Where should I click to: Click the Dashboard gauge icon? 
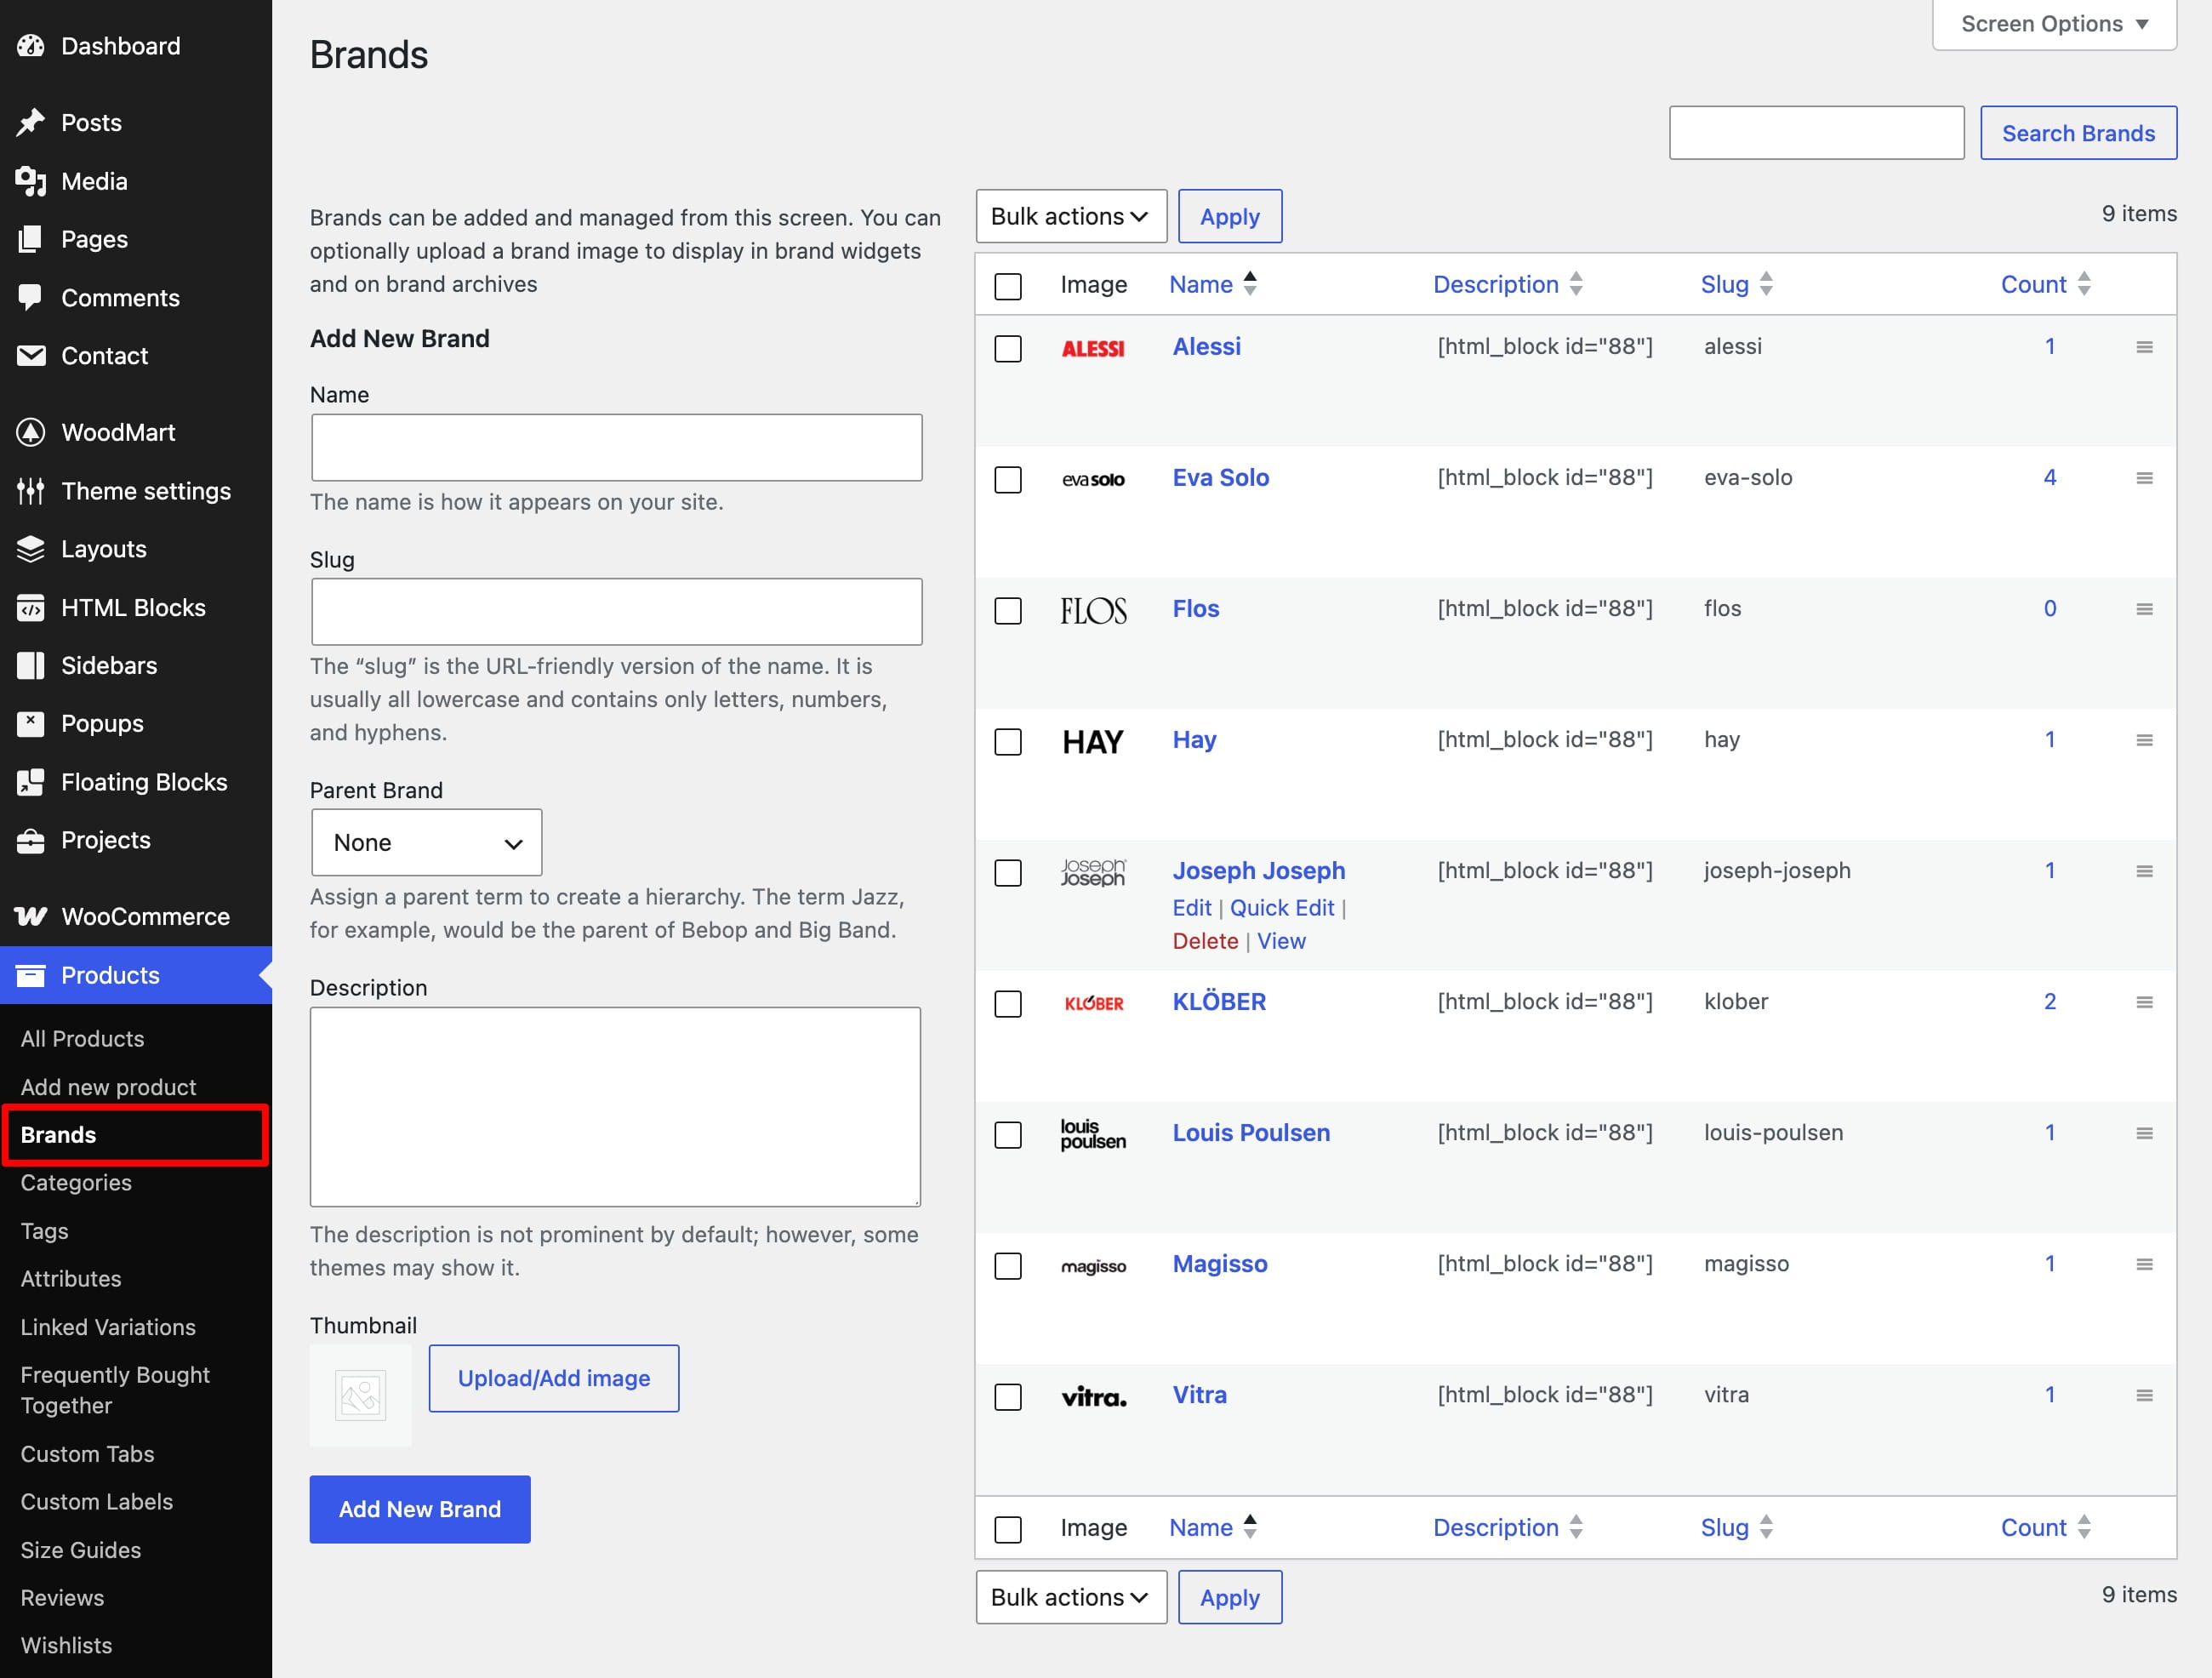[x=31, y=46]
